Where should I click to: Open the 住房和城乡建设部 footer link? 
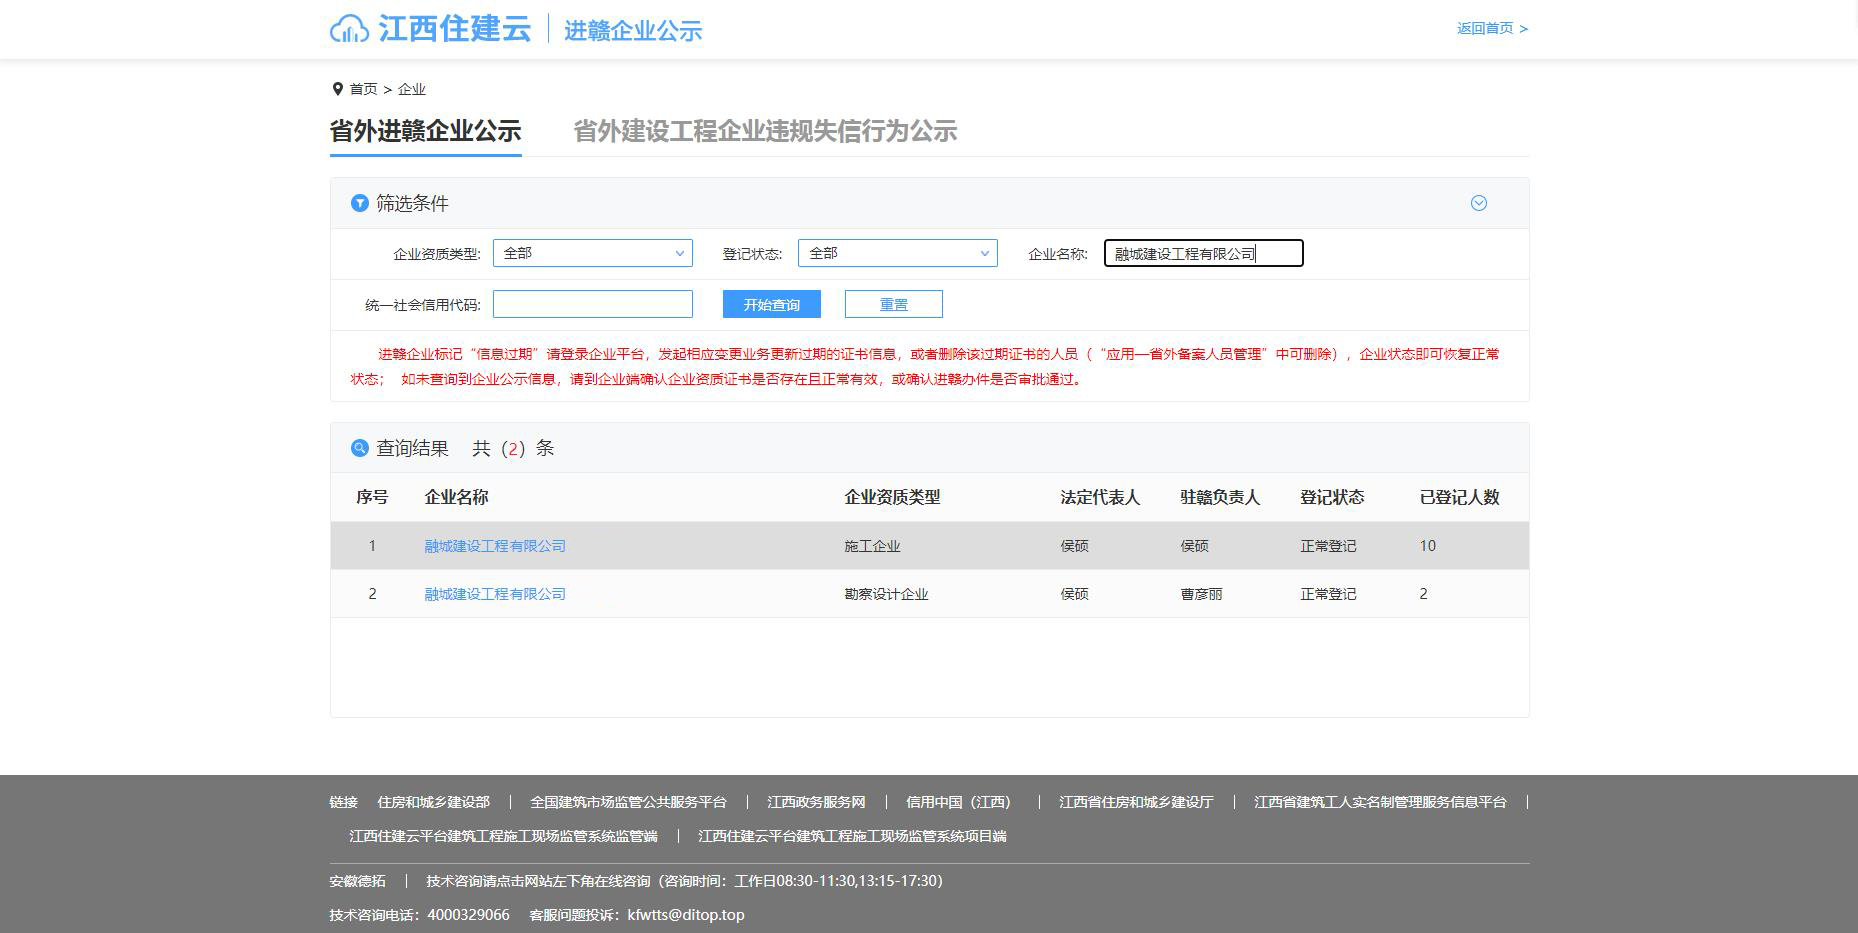coord(434,802)
